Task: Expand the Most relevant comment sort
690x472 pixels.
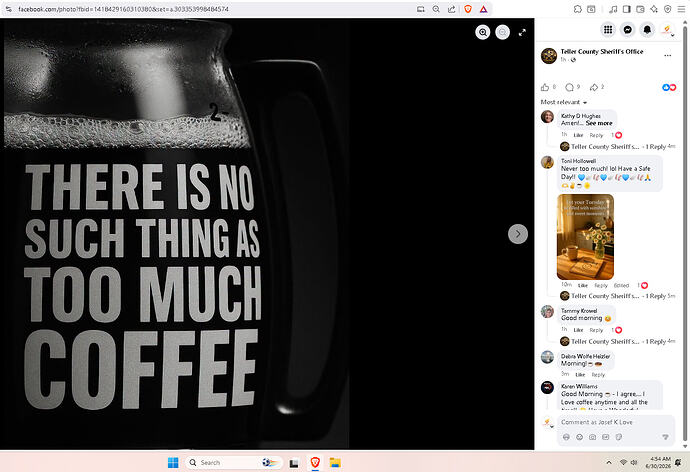Action: 564,102
